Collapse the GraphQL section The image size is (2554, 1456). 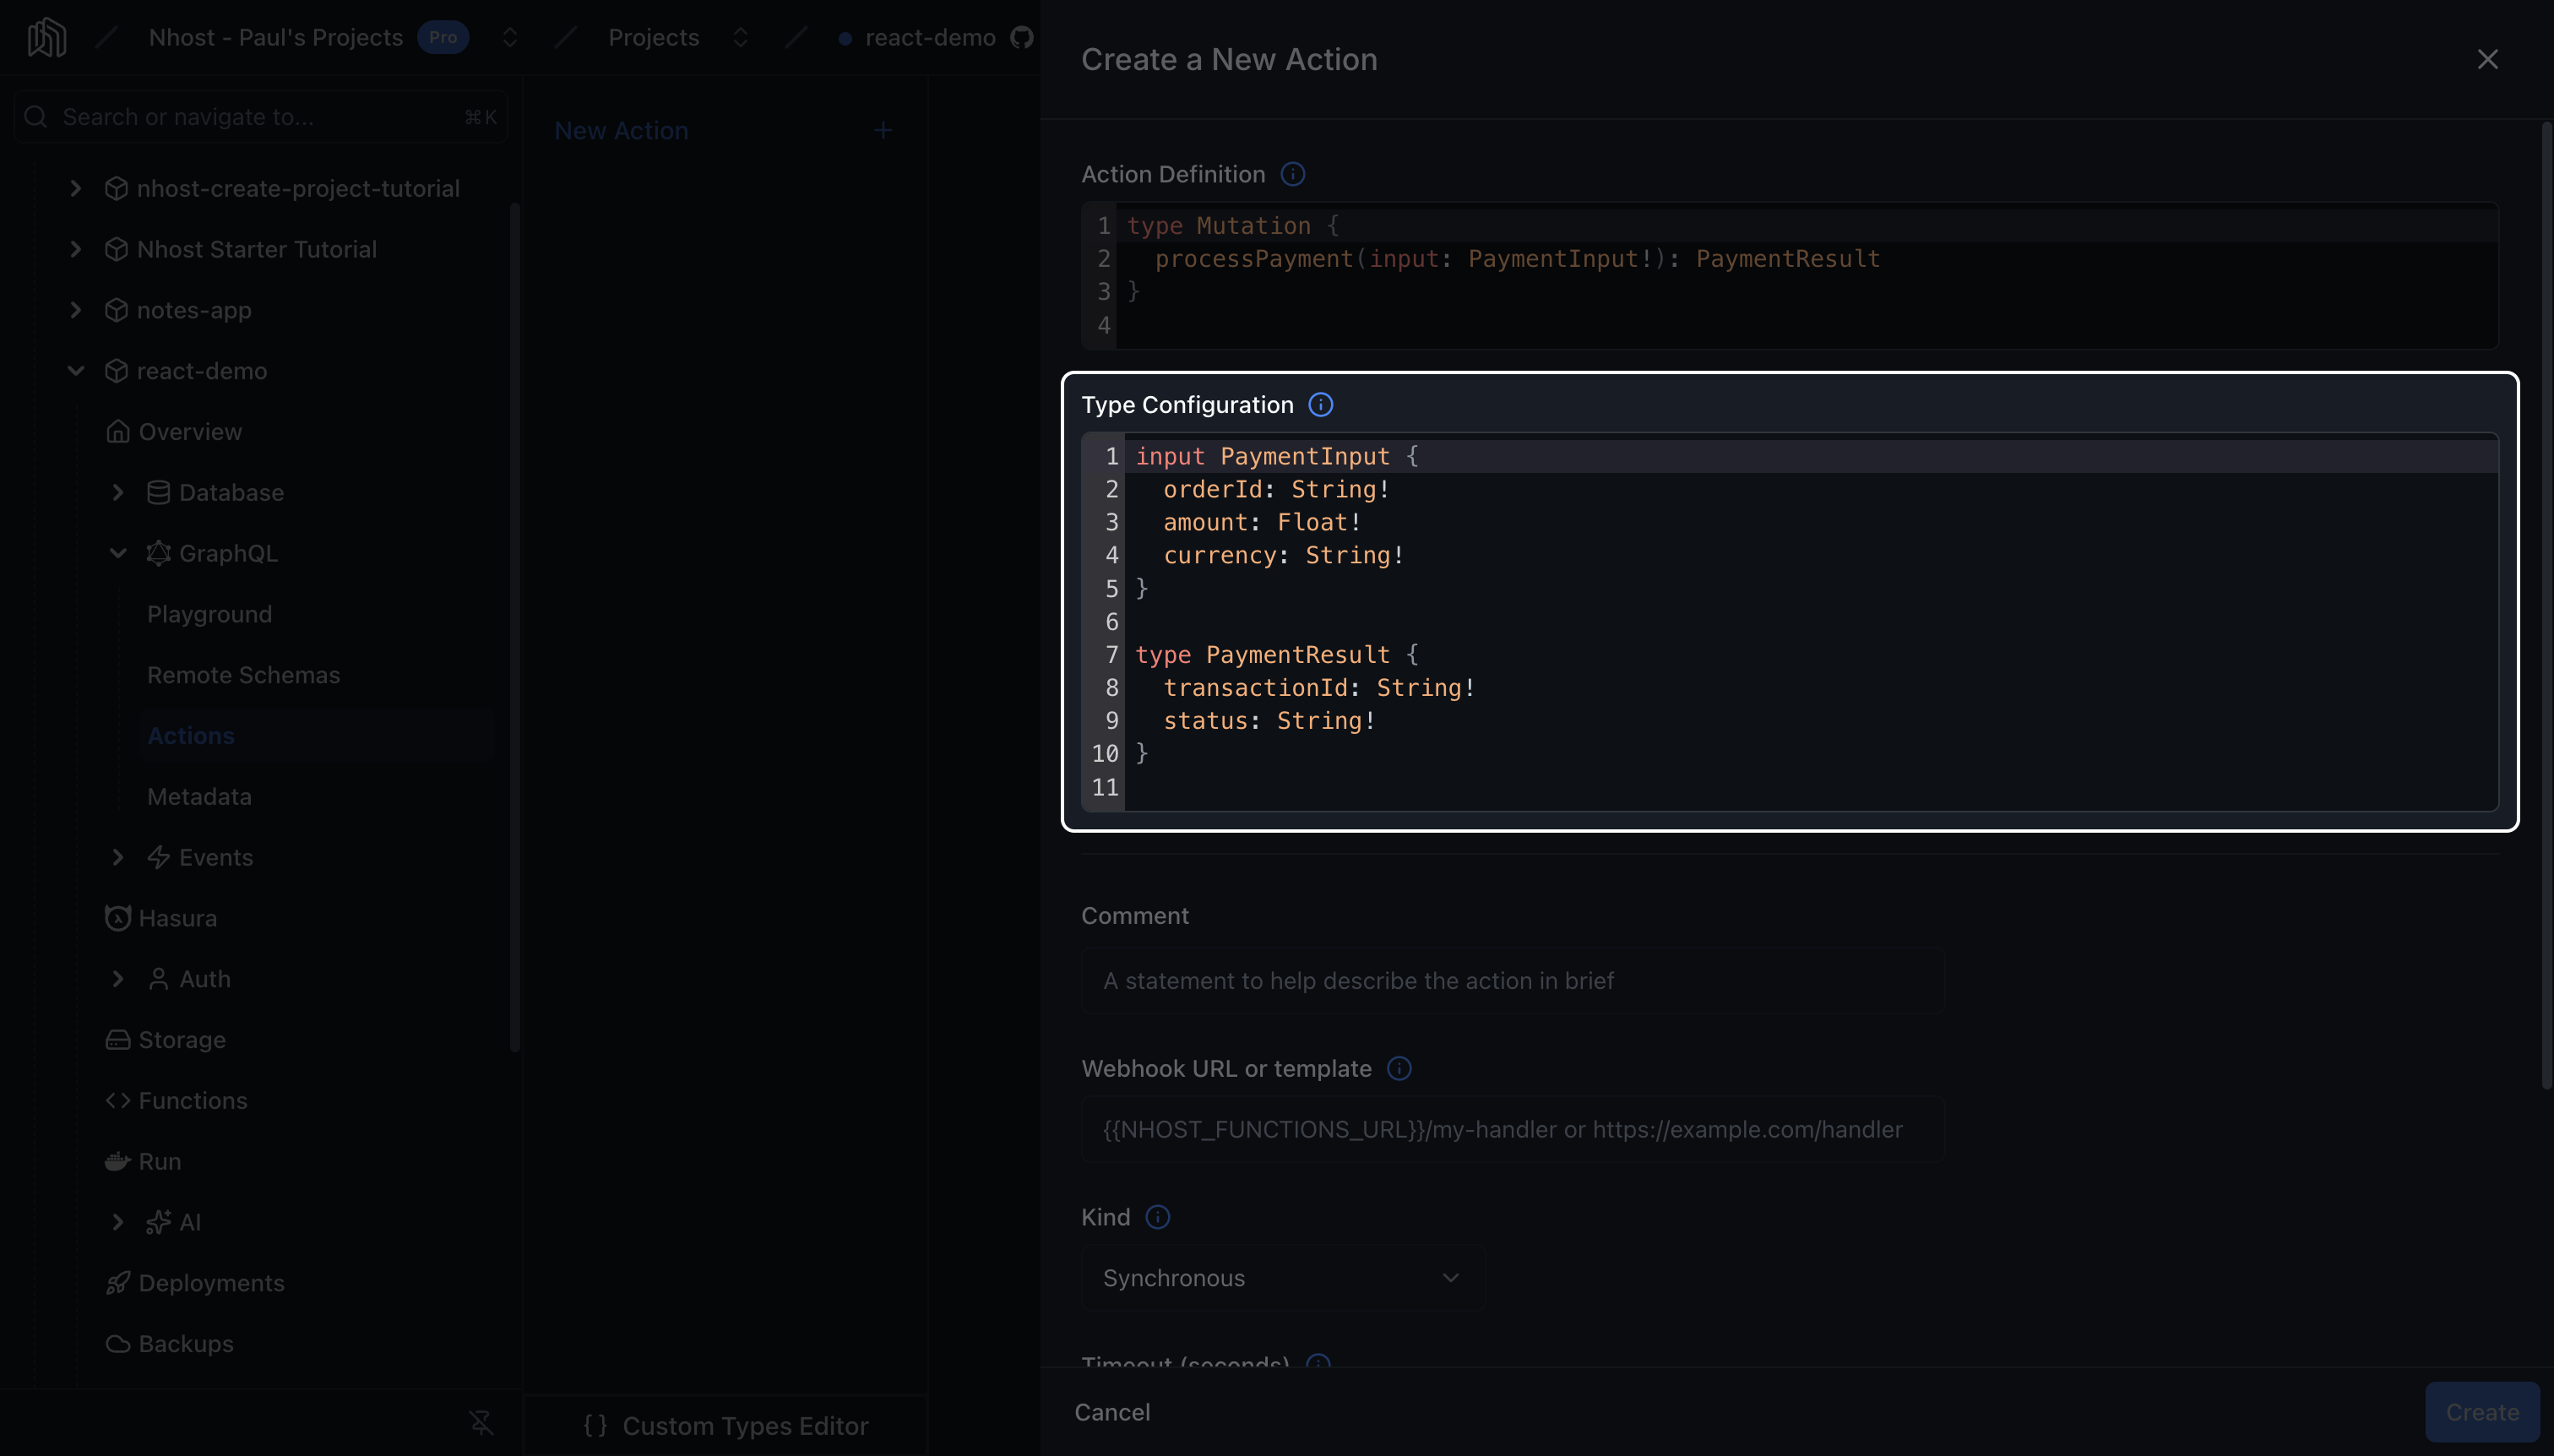tap(117, 553)
